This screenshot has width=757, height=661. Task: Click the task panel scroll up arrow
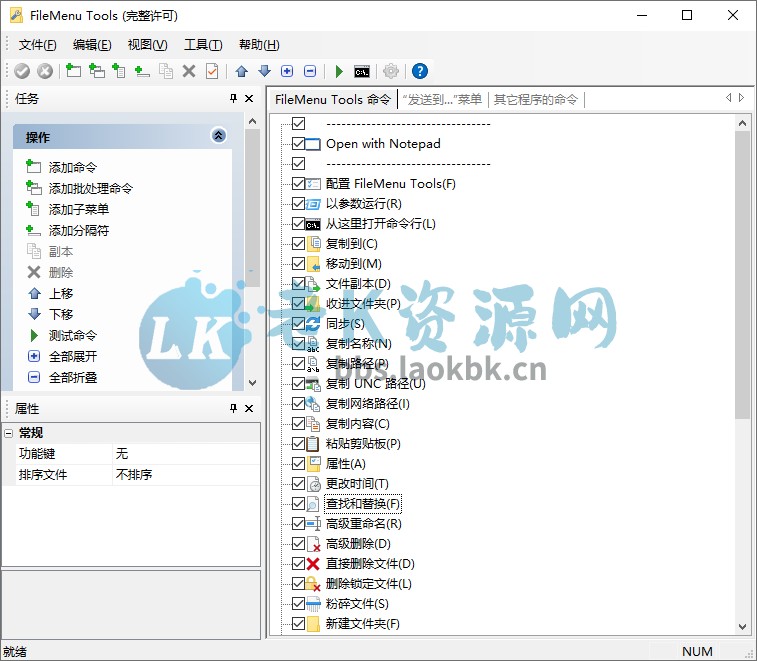pos(252,121)
